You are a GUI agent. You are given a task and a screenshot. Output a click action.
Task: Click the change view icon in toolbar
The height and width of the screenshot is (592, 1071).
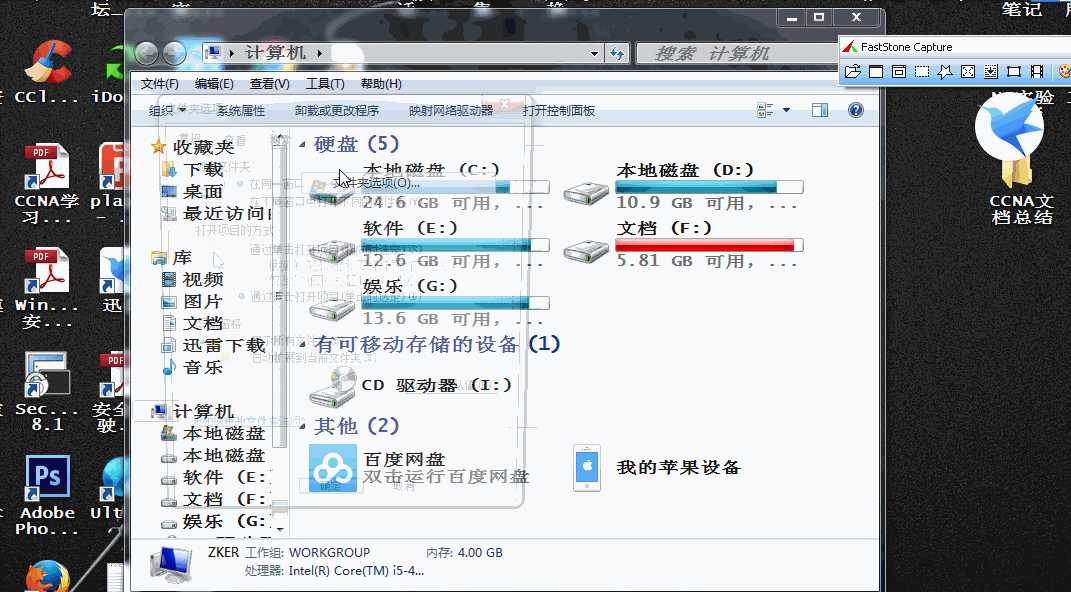point(765,110)
